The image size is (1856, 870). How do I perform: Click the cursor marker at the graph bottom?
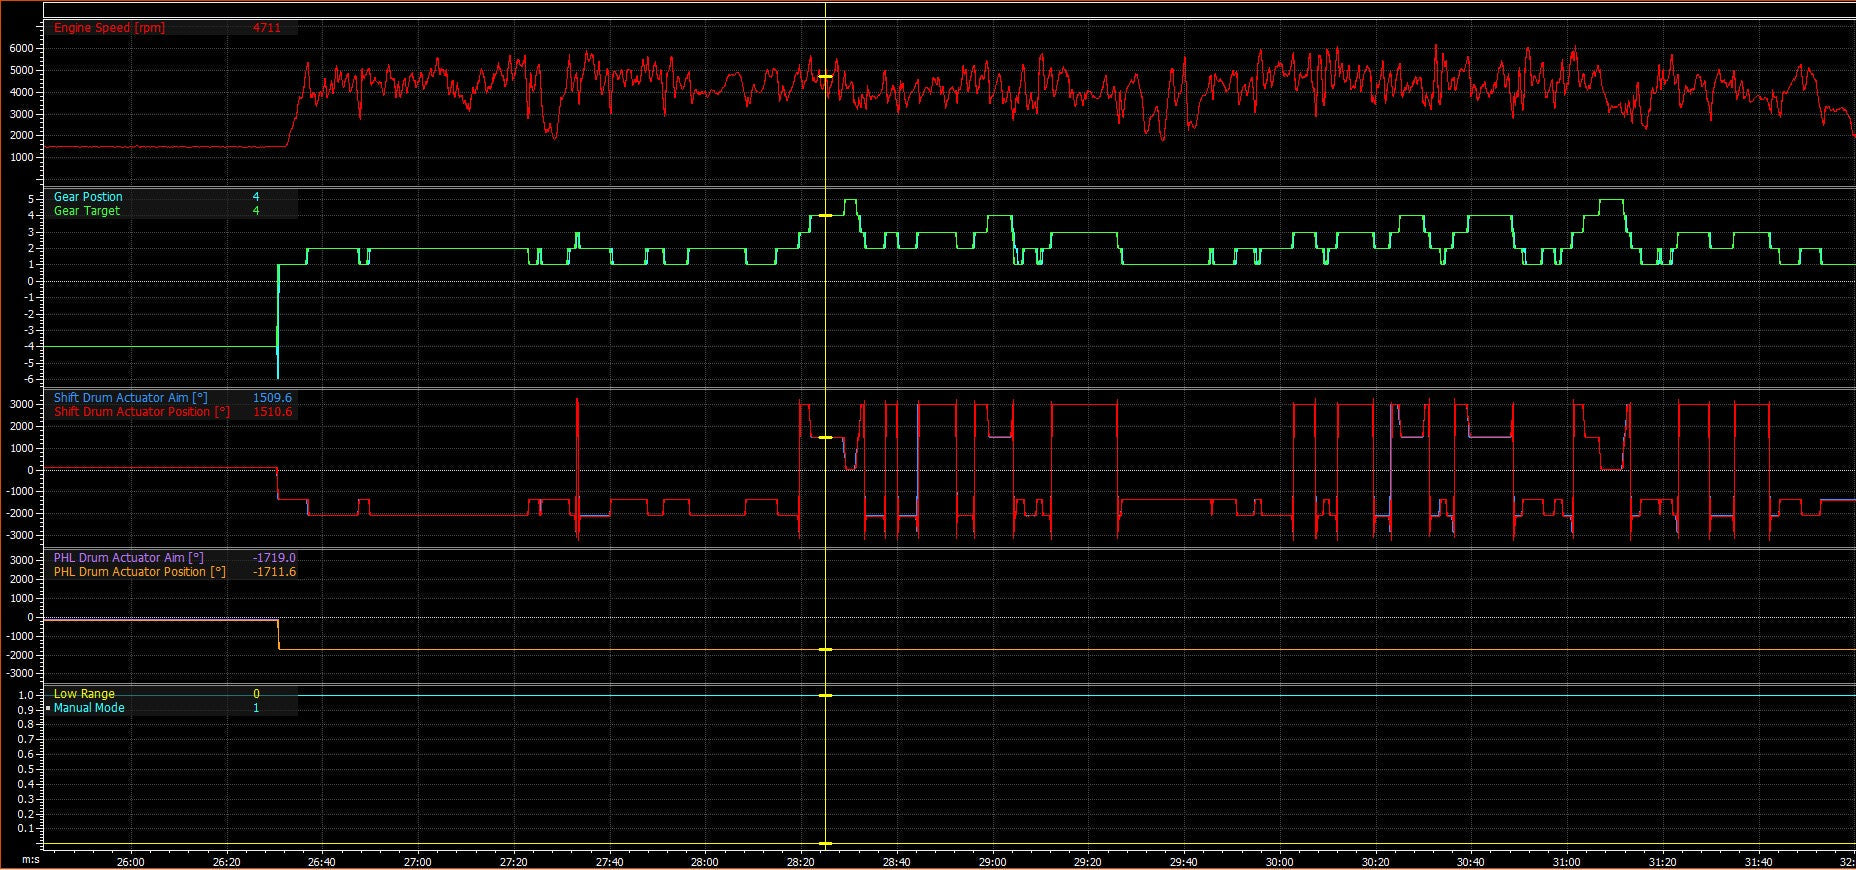pos(825,843)
